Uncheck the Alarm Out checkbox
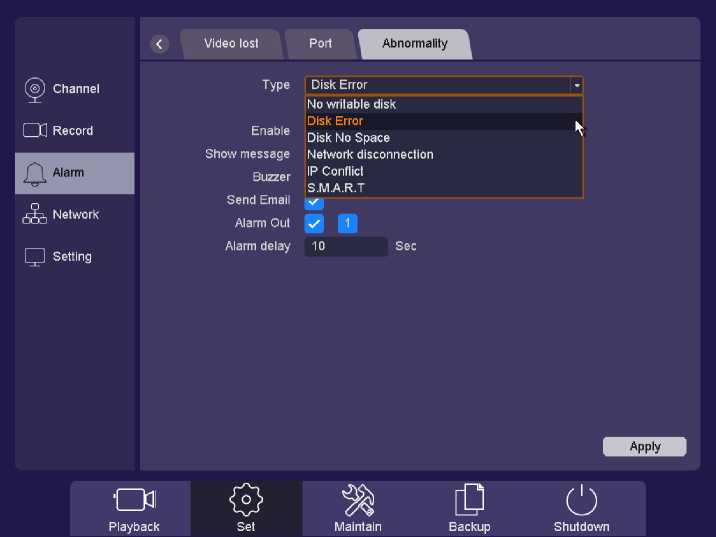Image resolution: width=716 pixels, height=537 pixels. pyautogui.click(x=314, y=223)
